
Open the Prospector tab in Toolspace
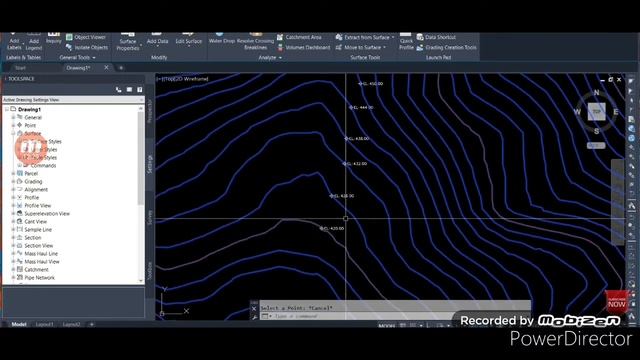pyautogui.click(x=149, y=111)
